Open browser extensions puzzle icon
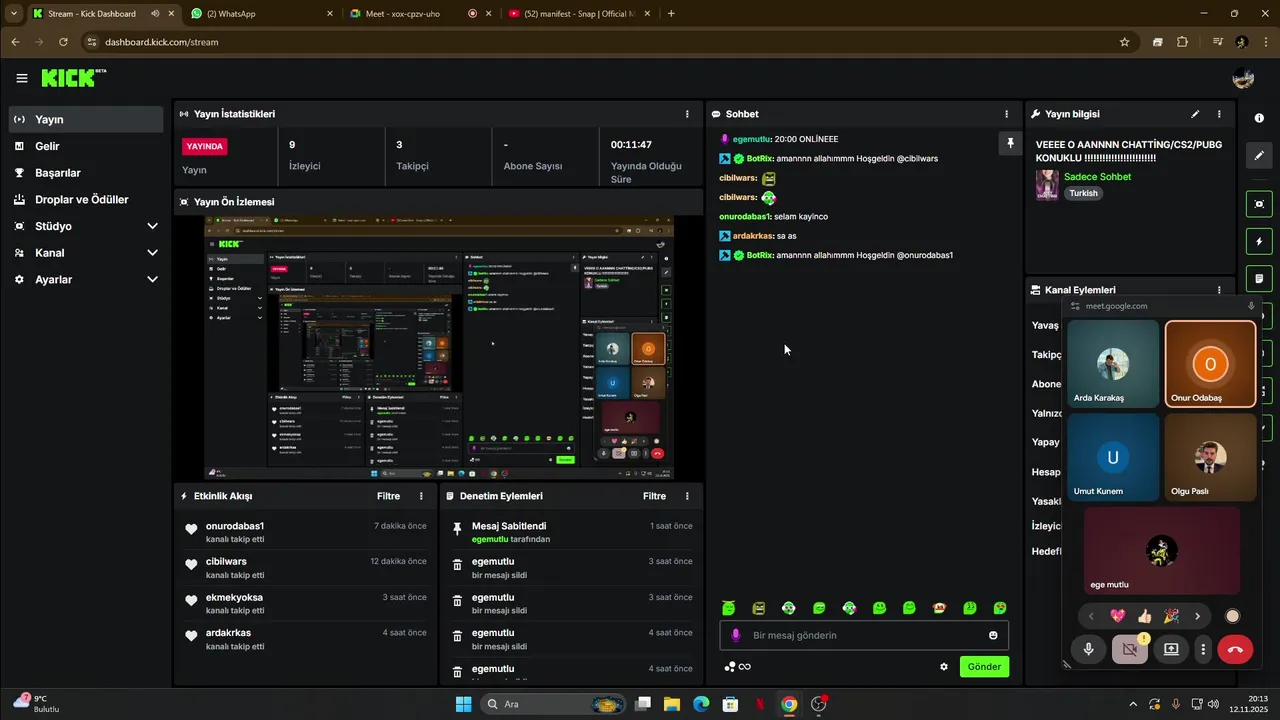Viewport: 1280px width, 720px height. (1183, 42)
